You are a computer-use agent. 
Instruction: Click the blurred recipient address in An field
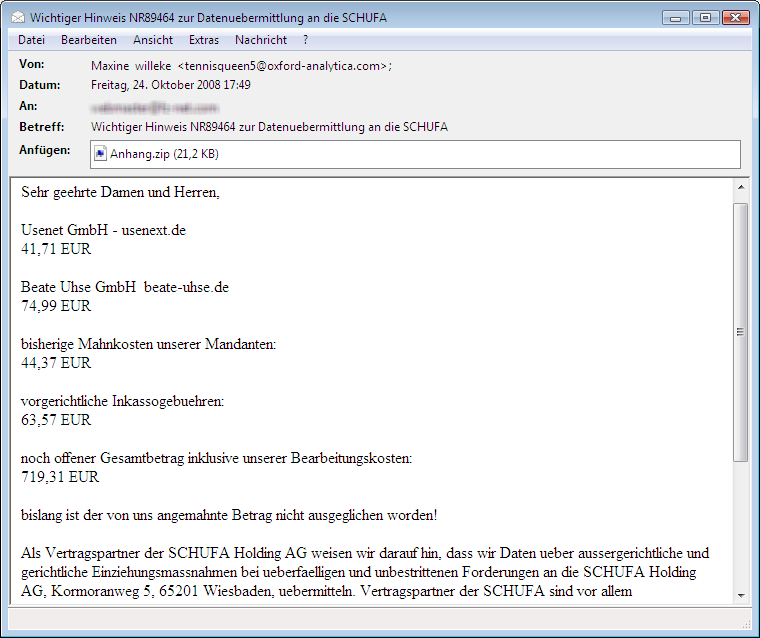click(x=155, y=107)
